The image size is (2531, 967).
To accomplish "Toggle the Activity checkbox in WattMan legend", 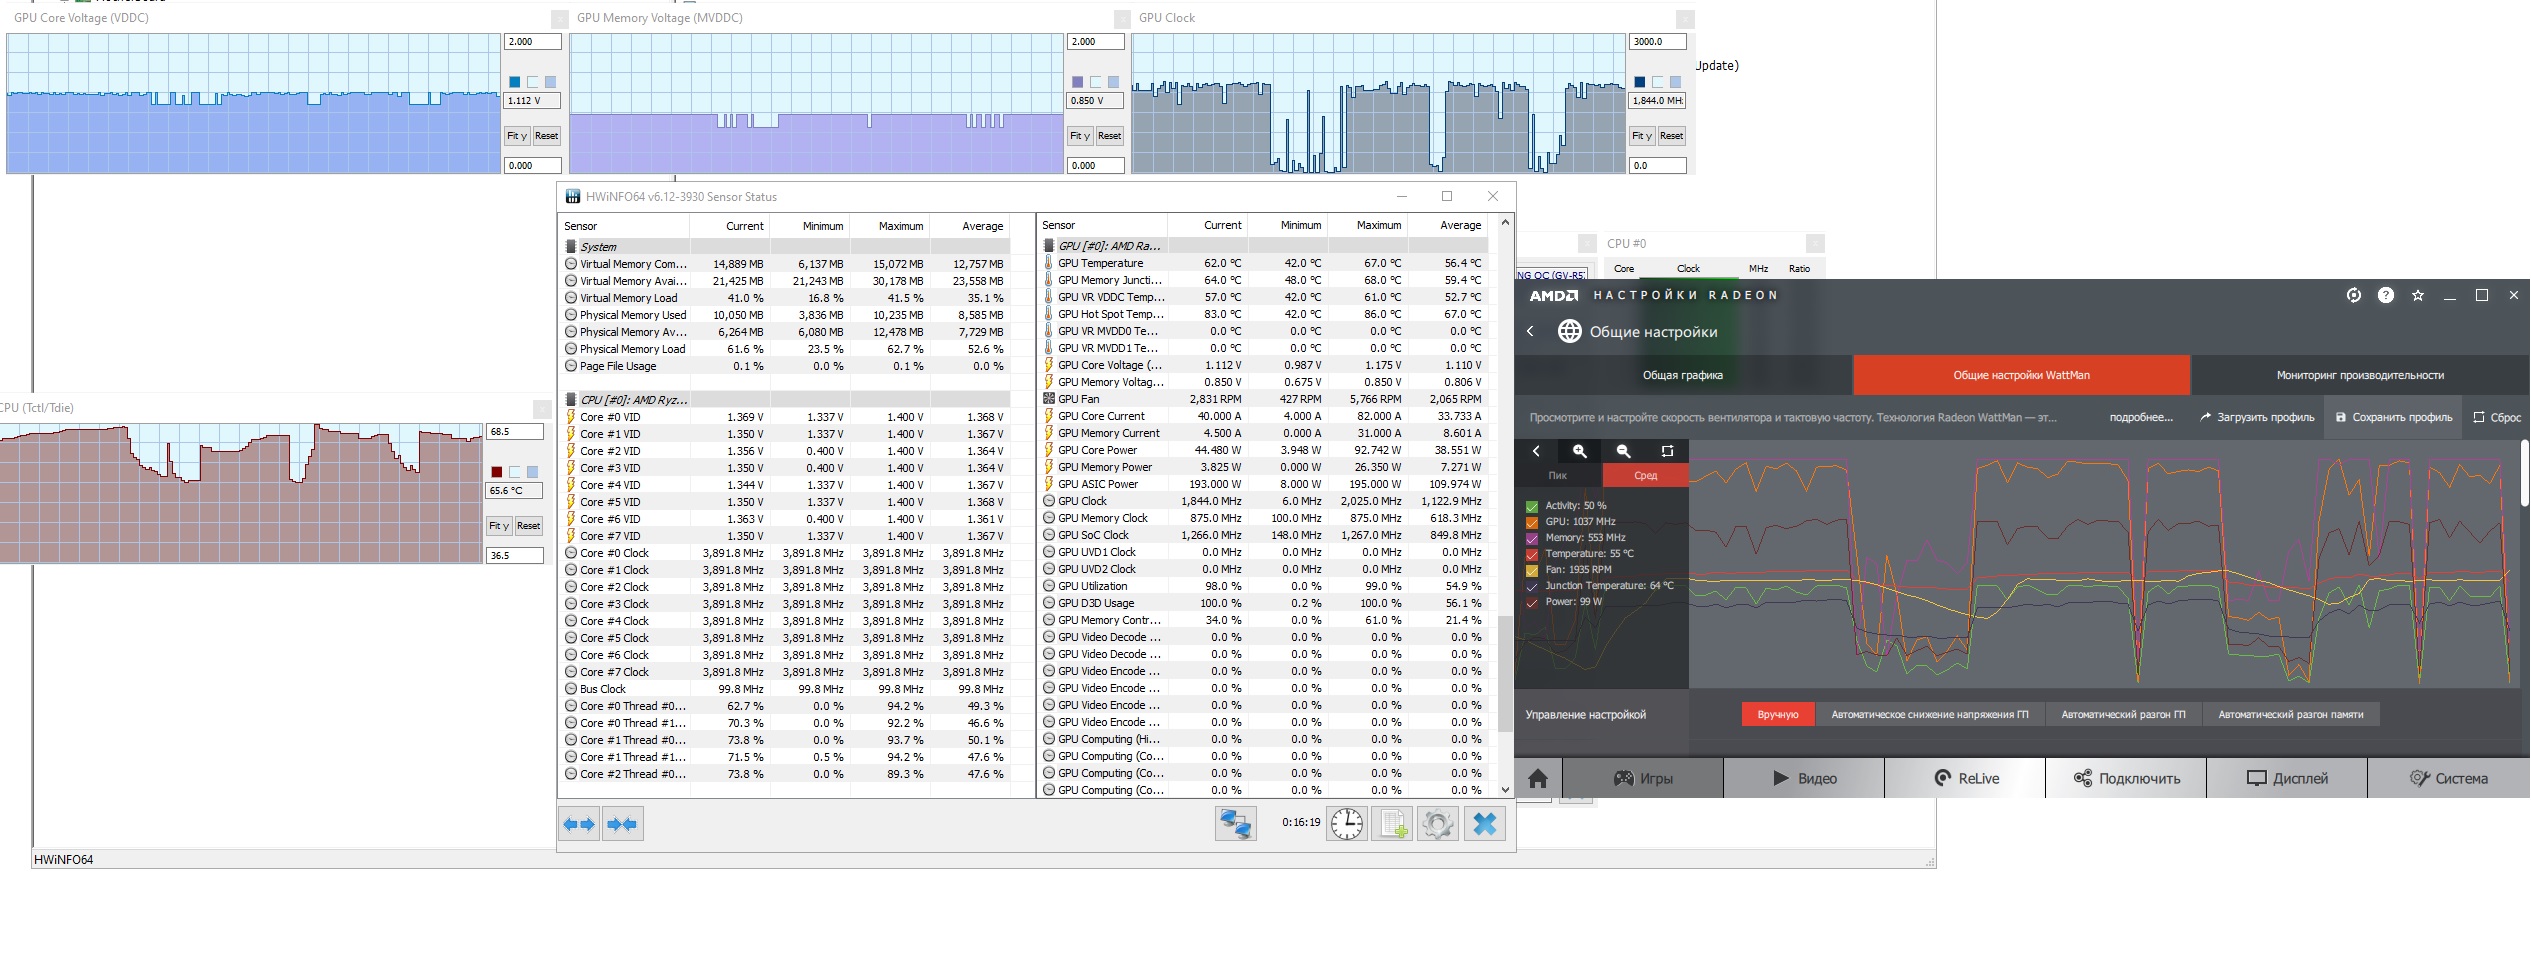I will click(x=1532, y=506).
